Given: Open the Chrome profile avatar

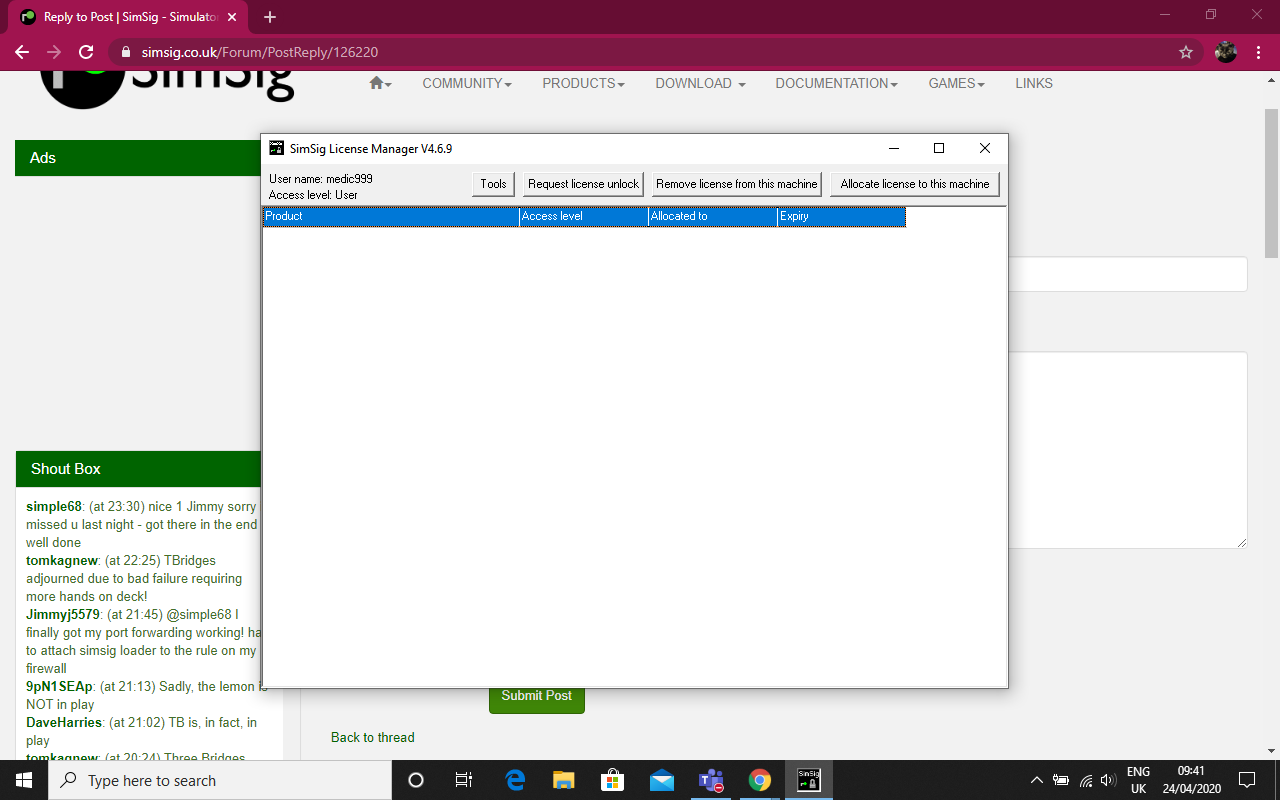Looking at the screenshot, I should (x=1226, y=52).
